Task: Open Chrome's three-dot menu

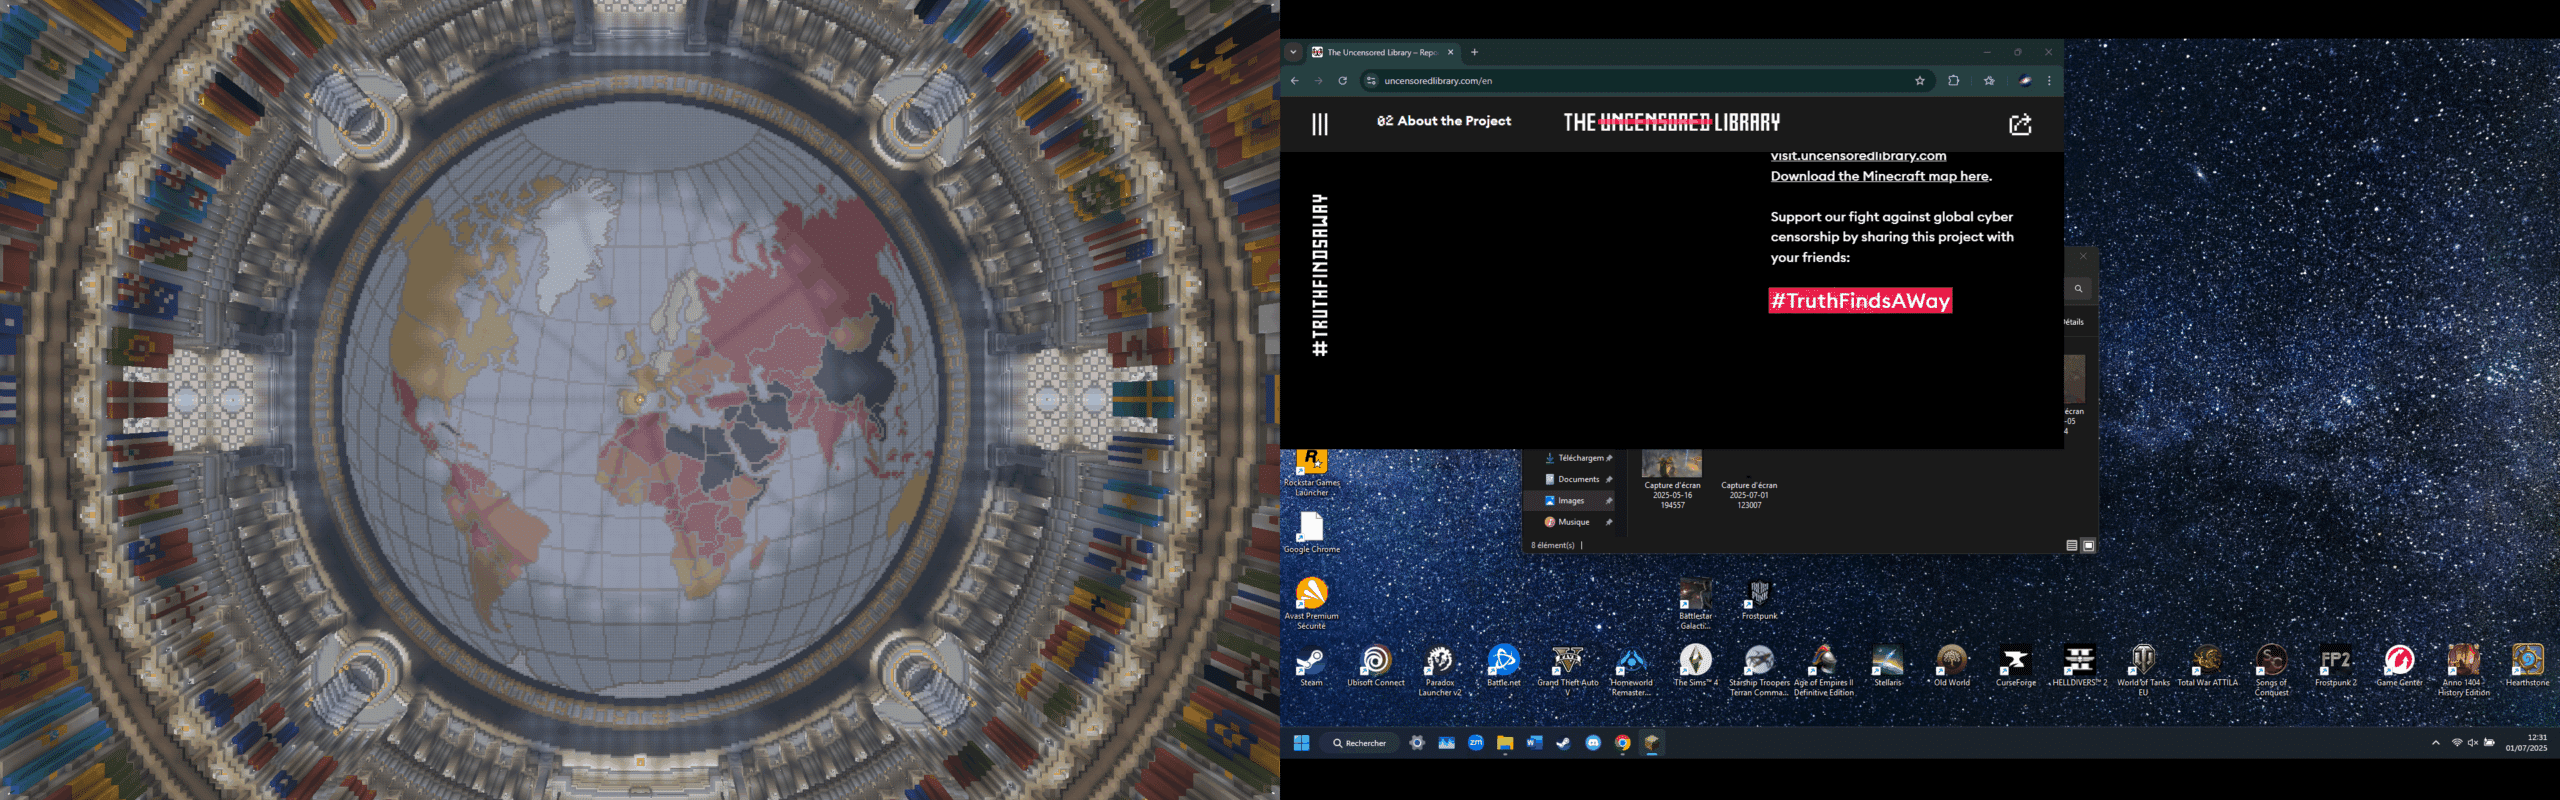Action: [x=2049, y=81]
